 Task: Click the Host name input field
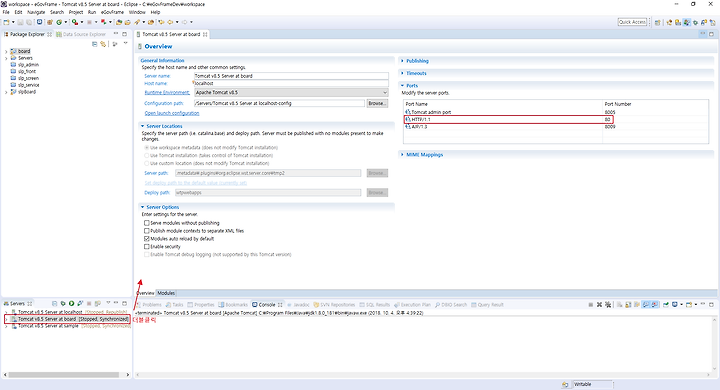291,84
